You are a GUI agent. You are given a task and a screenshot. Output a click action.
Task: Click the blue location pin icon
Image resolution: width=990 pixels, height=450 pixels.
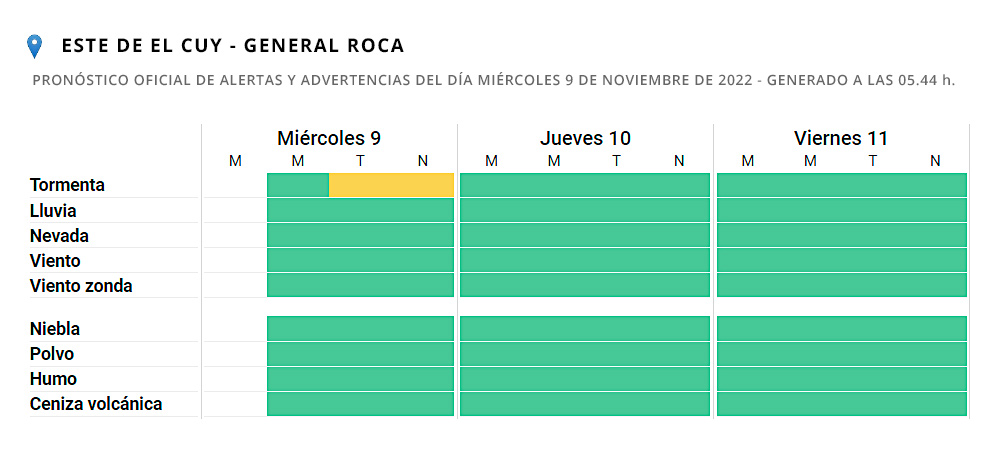35,46
